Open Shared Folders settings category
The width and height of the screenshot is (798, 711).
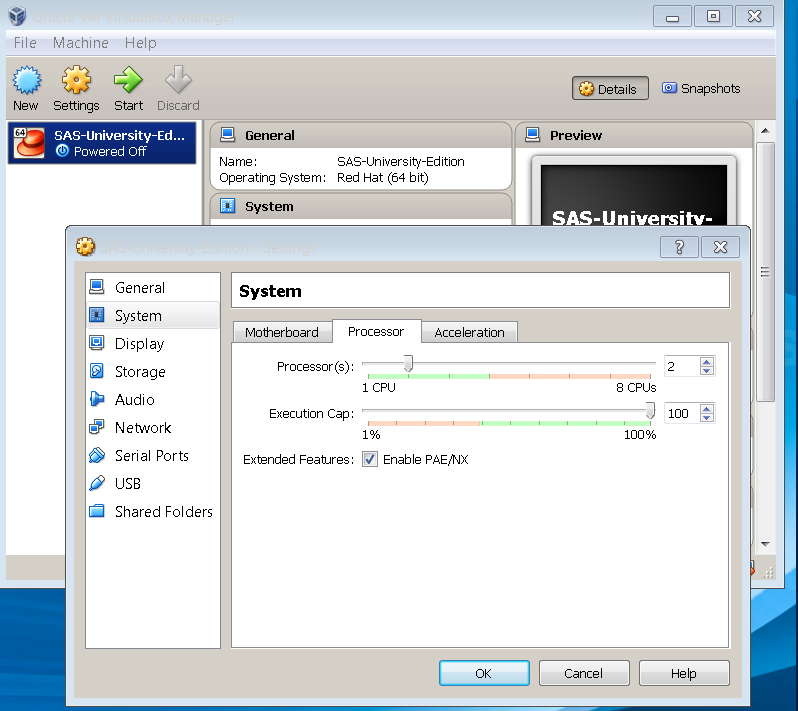tap(153, 511)
